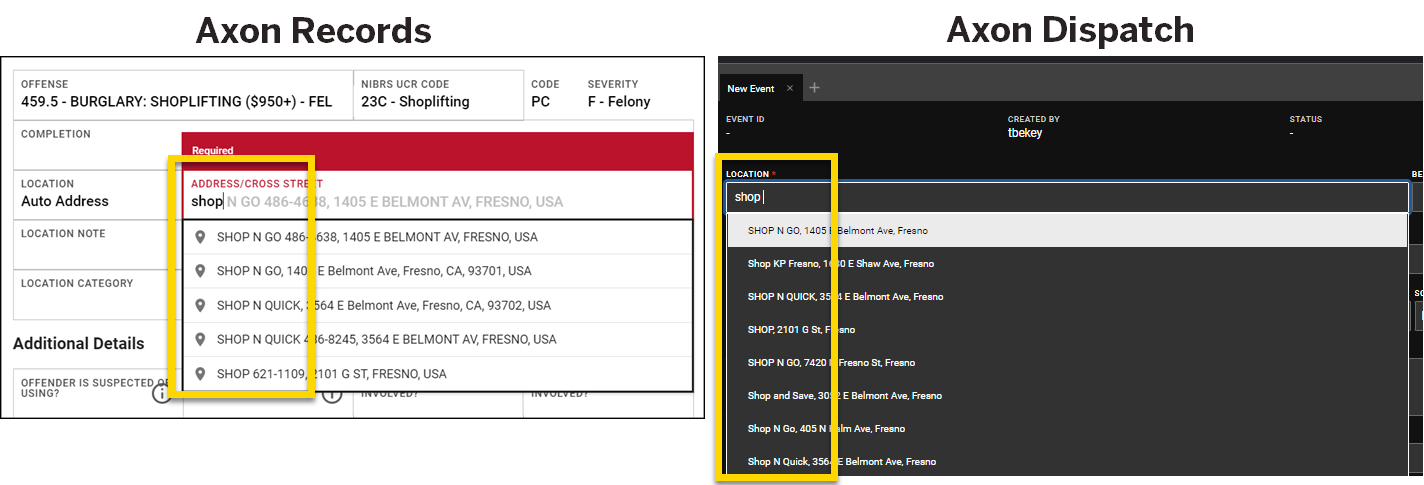Image resolution: width=1424 pixels, height=485 pixels.
Task: Select Shop KP Fresno on E Shaw Ave
Action: coord(841,264)
